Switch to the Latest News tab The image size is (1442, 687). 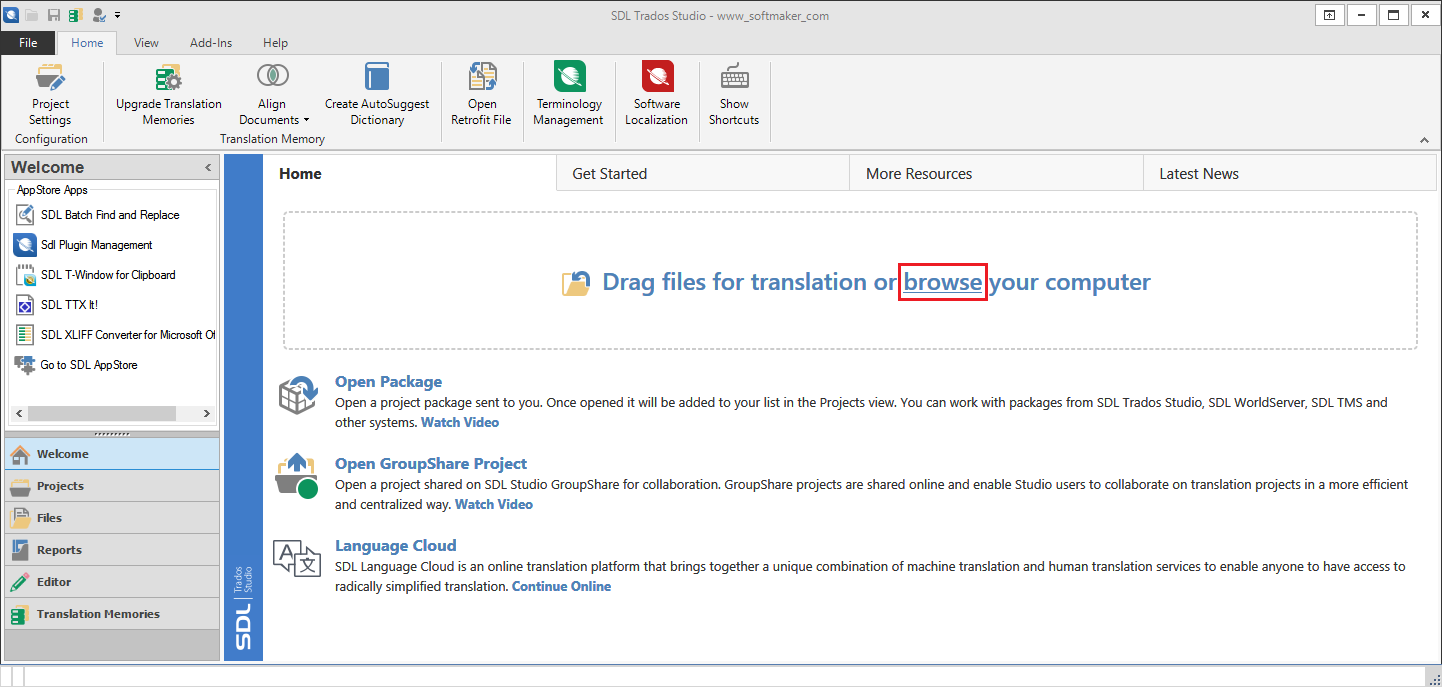1290,173
